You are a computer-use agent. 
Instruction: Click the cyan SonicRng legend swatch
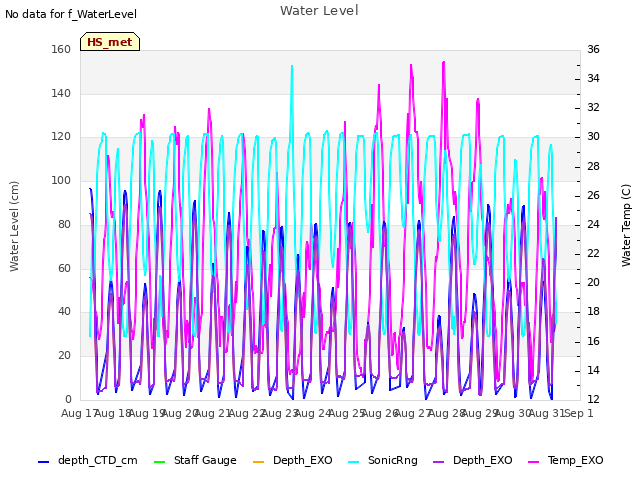353,462
